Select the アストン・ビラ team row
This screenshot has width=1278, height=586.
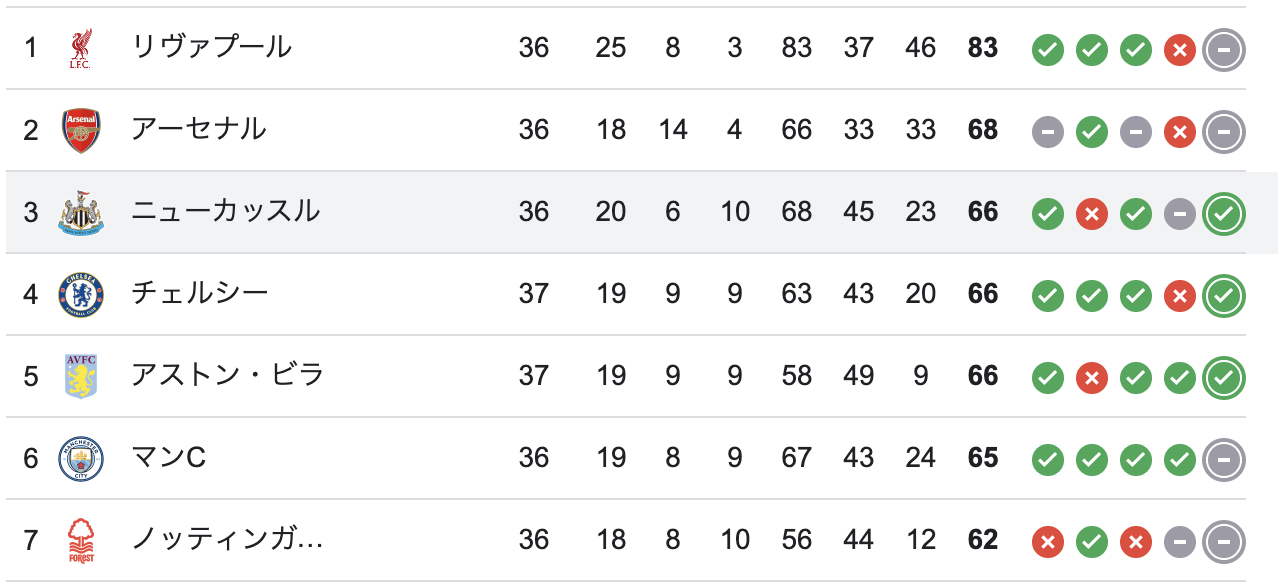tap(639, 376)
